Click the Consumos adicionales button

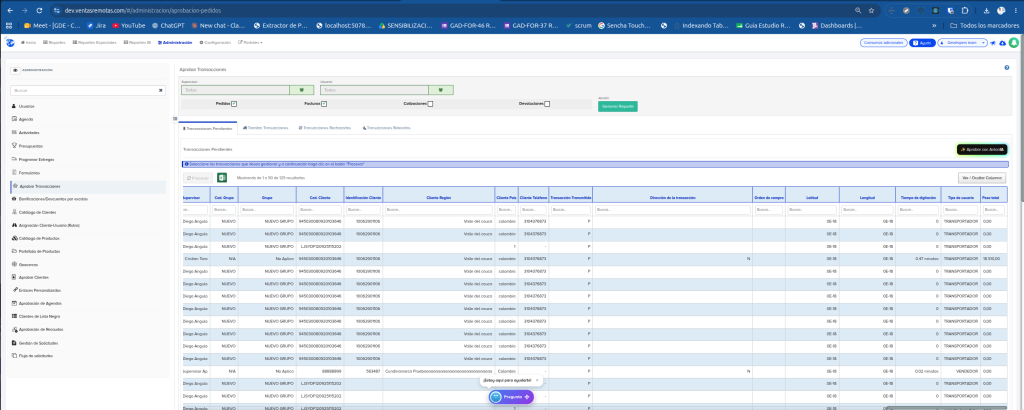[883, 42]
